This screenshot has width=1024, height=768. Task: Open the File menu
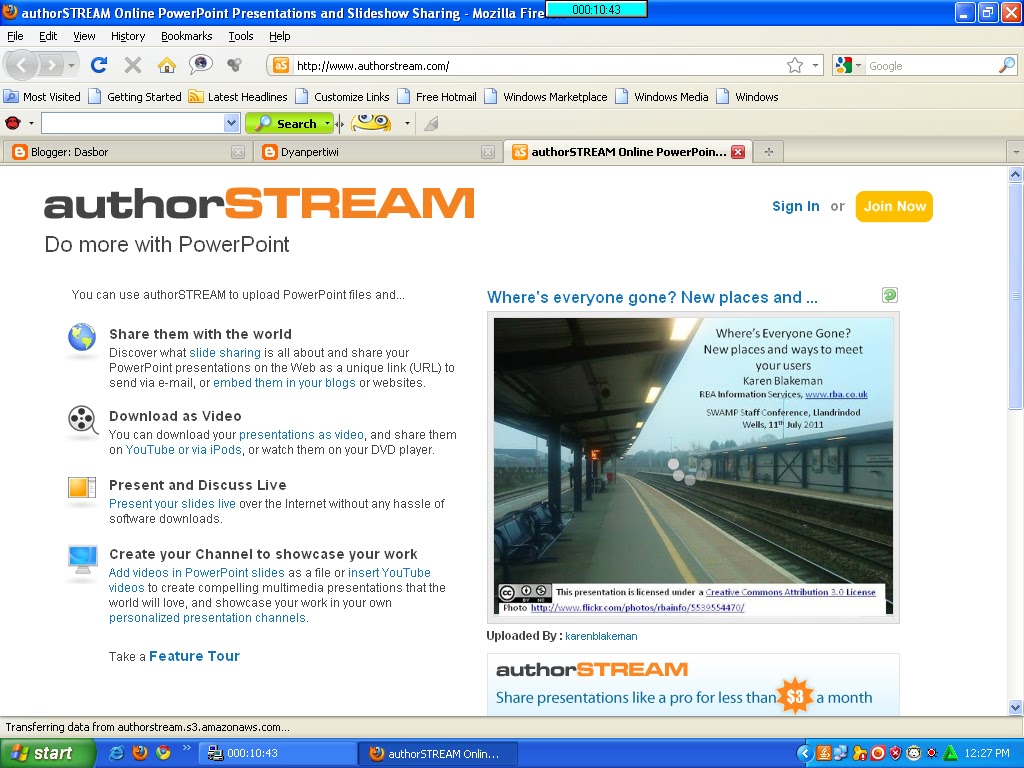[15, 36]
